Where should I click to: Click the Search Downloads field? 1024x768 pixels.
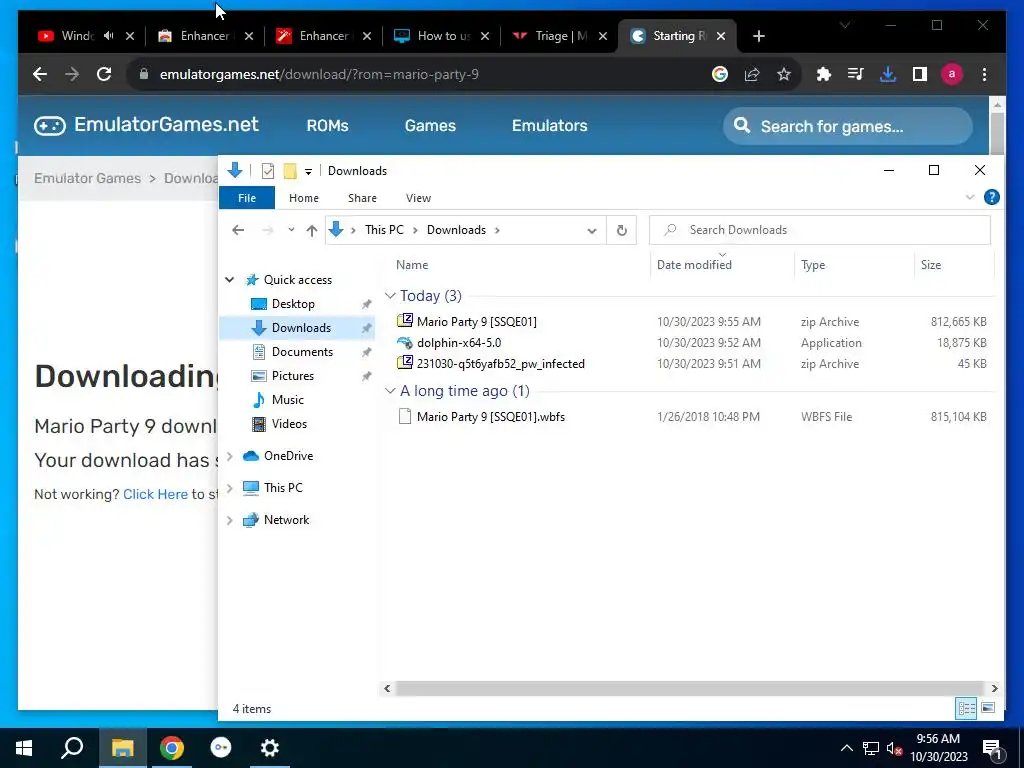(820, 230)
